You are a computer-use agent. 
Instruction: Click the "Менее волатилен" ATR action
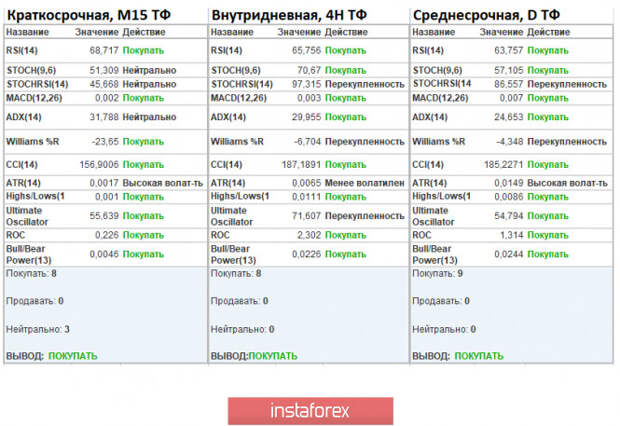(365, 183)
